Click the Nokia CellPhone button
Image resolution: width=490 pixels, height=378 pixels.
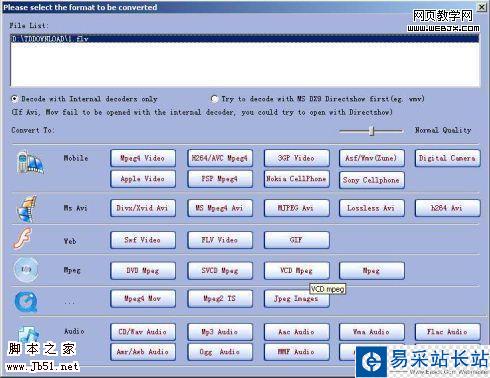pos(297,179)
